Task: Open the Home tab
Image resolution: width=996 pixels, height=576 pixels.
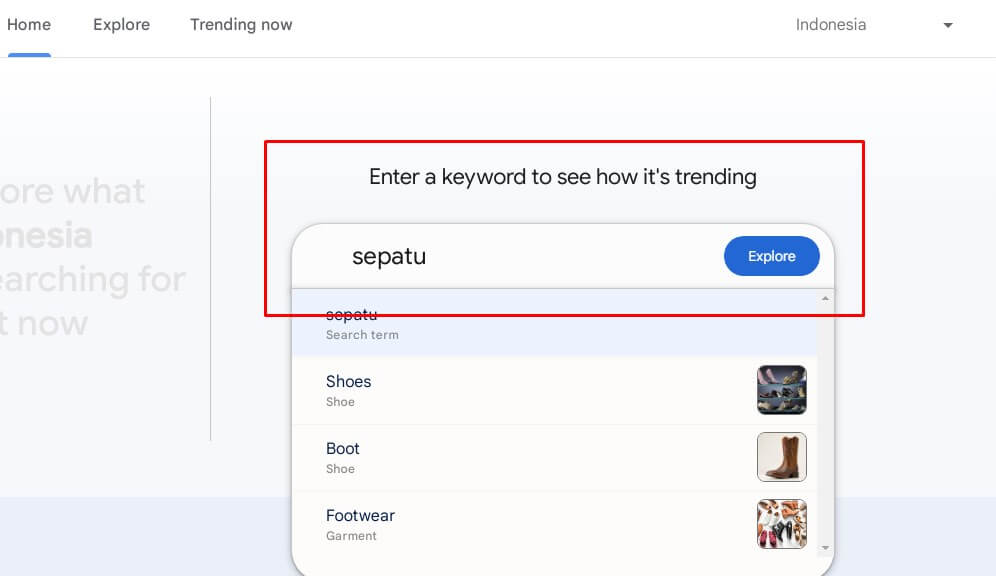Action: point(29,25)
